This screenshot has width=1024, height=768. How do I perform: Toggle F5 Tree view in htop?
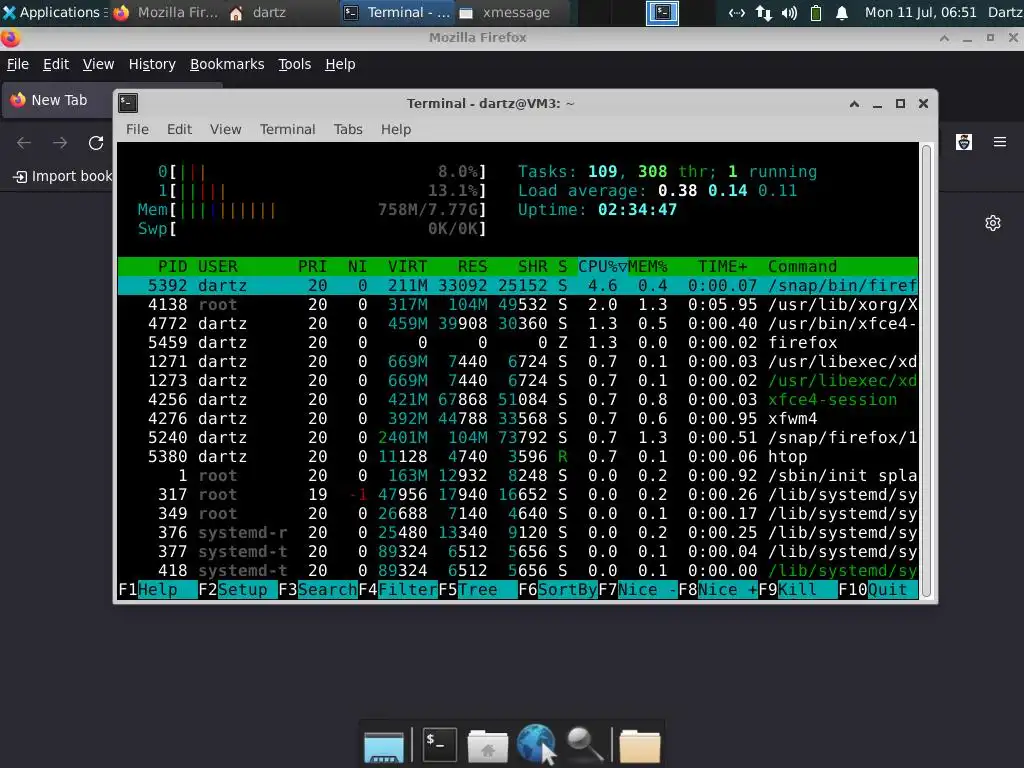click(477, 590)
